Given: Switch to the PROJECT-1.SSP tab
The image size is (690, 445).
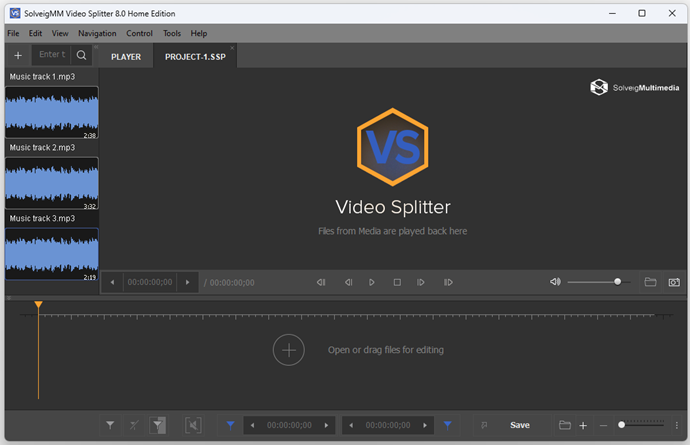Looking at the screenshot, I should pos(195,57).
